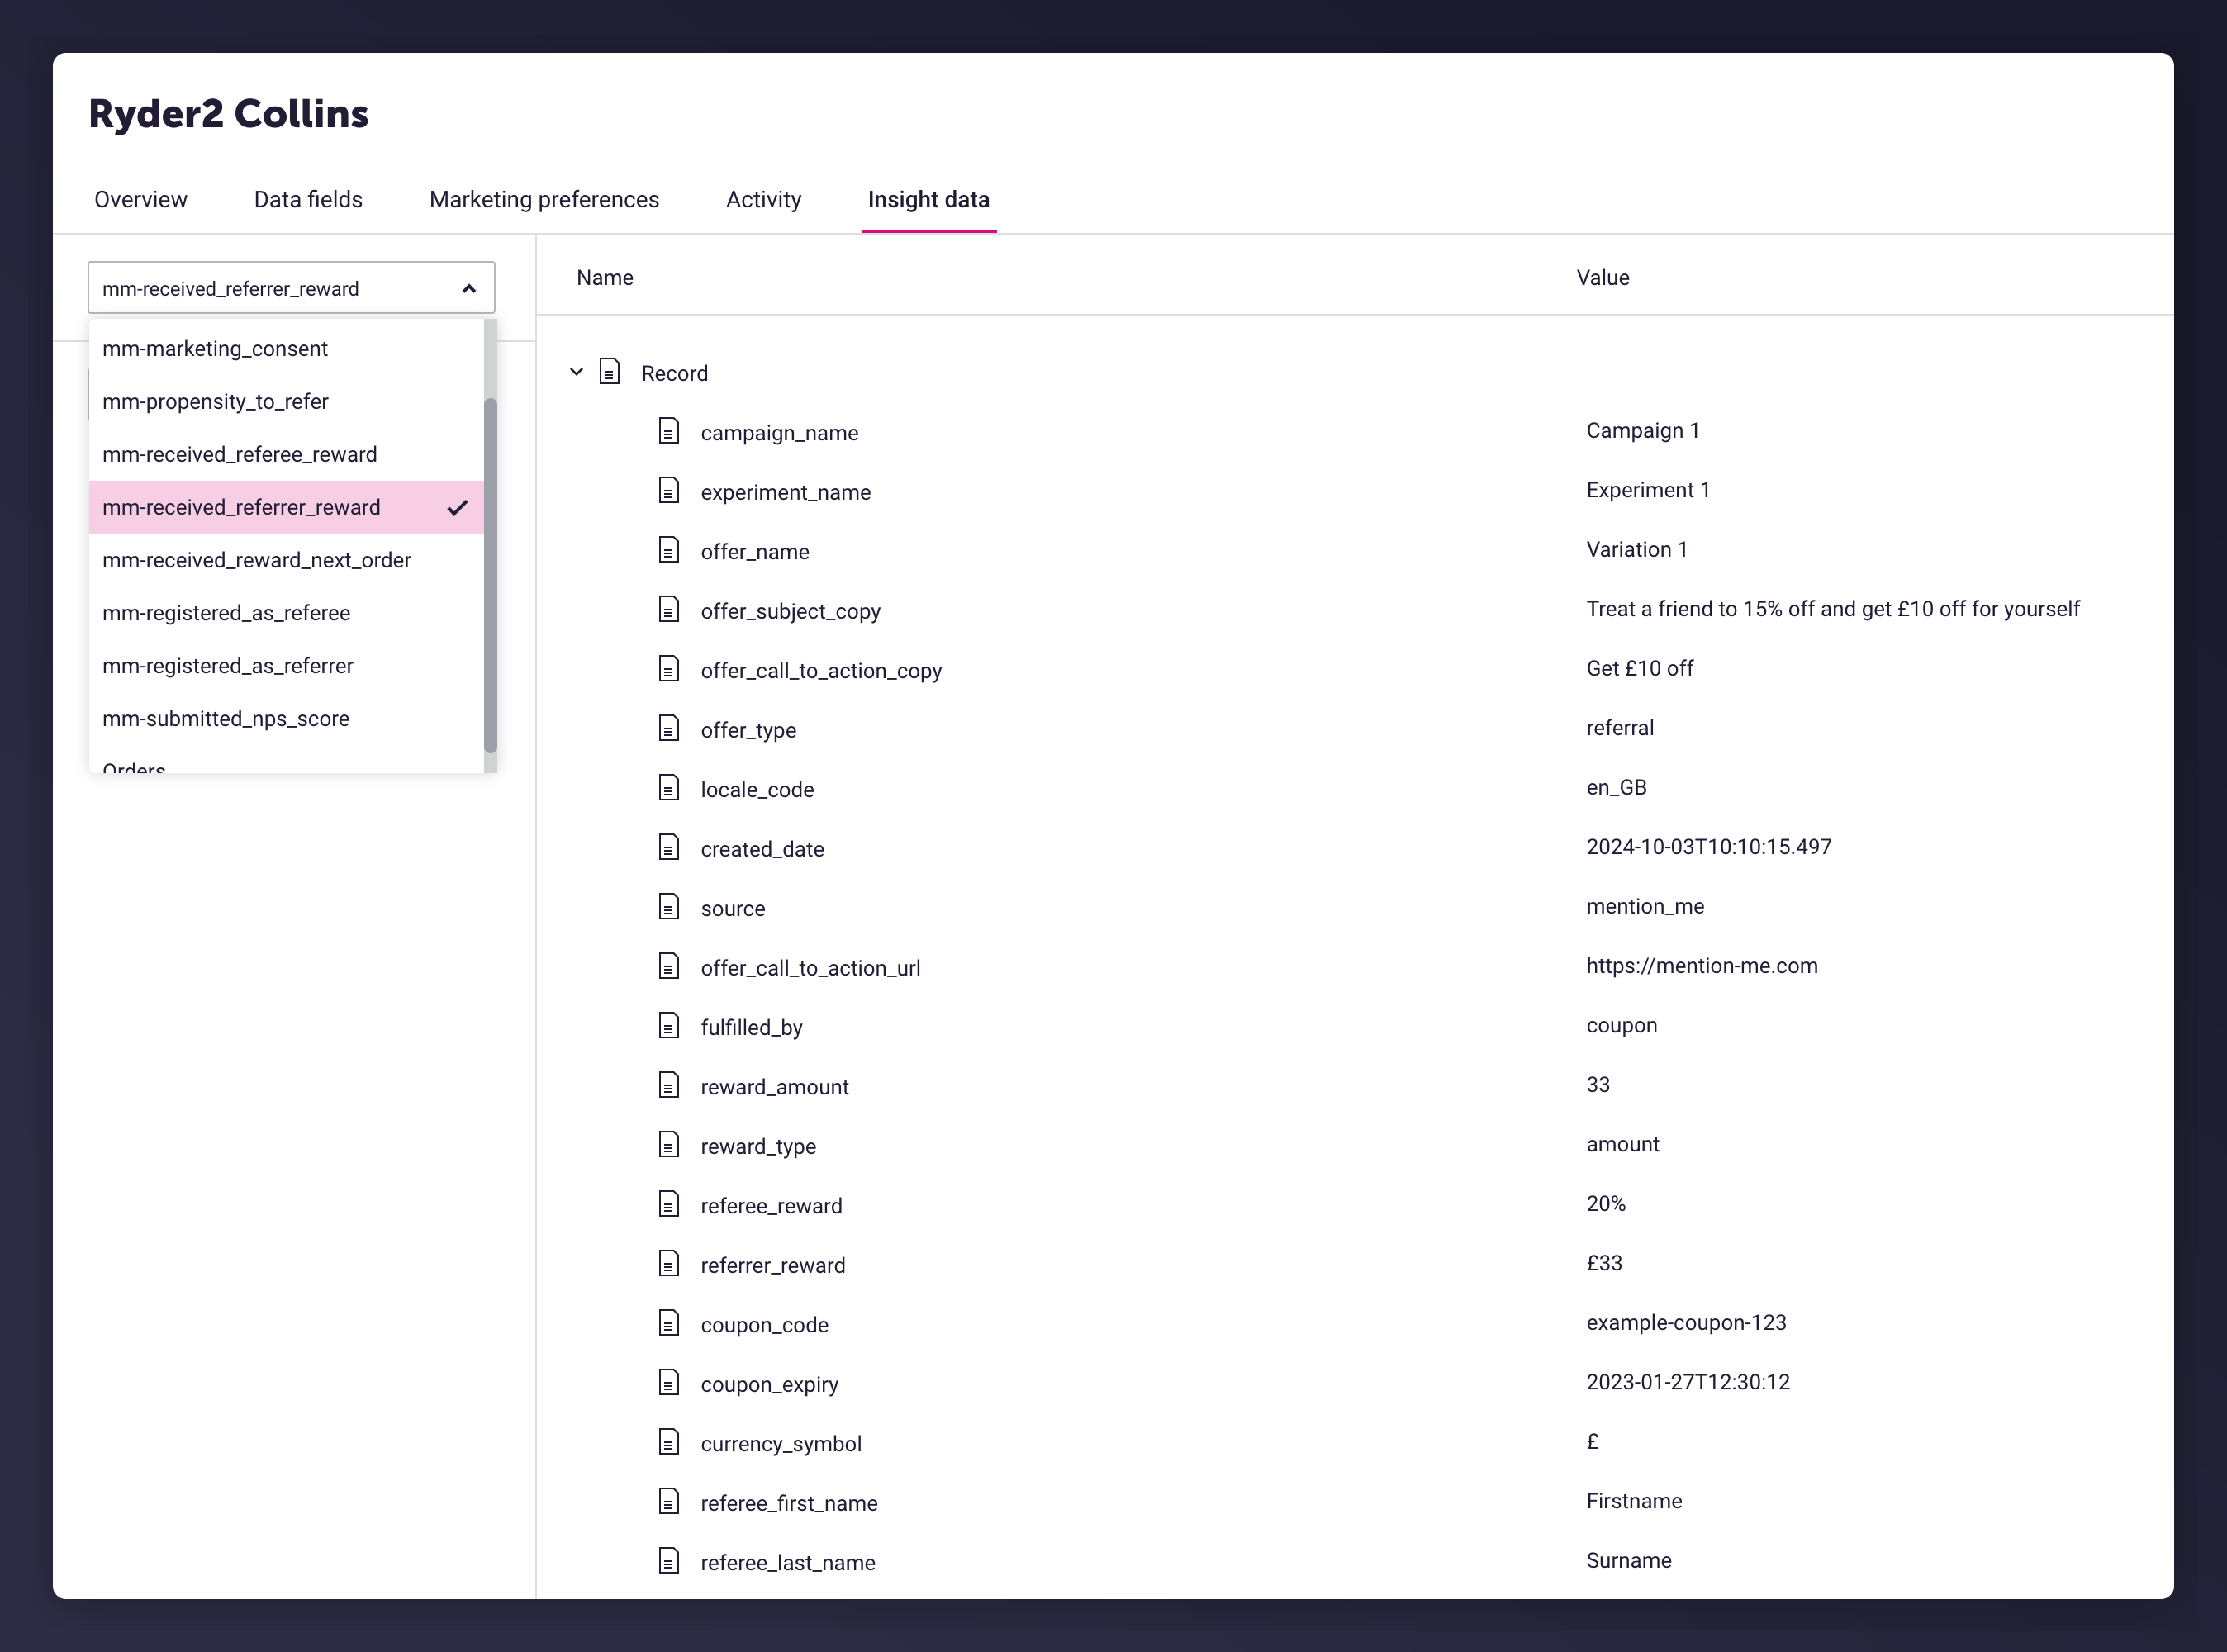The height and width of the screenshot is (1652, 2227).
Task: Click the 2023-01-27T12:30:12 expiry value
Action: 1688,1382
